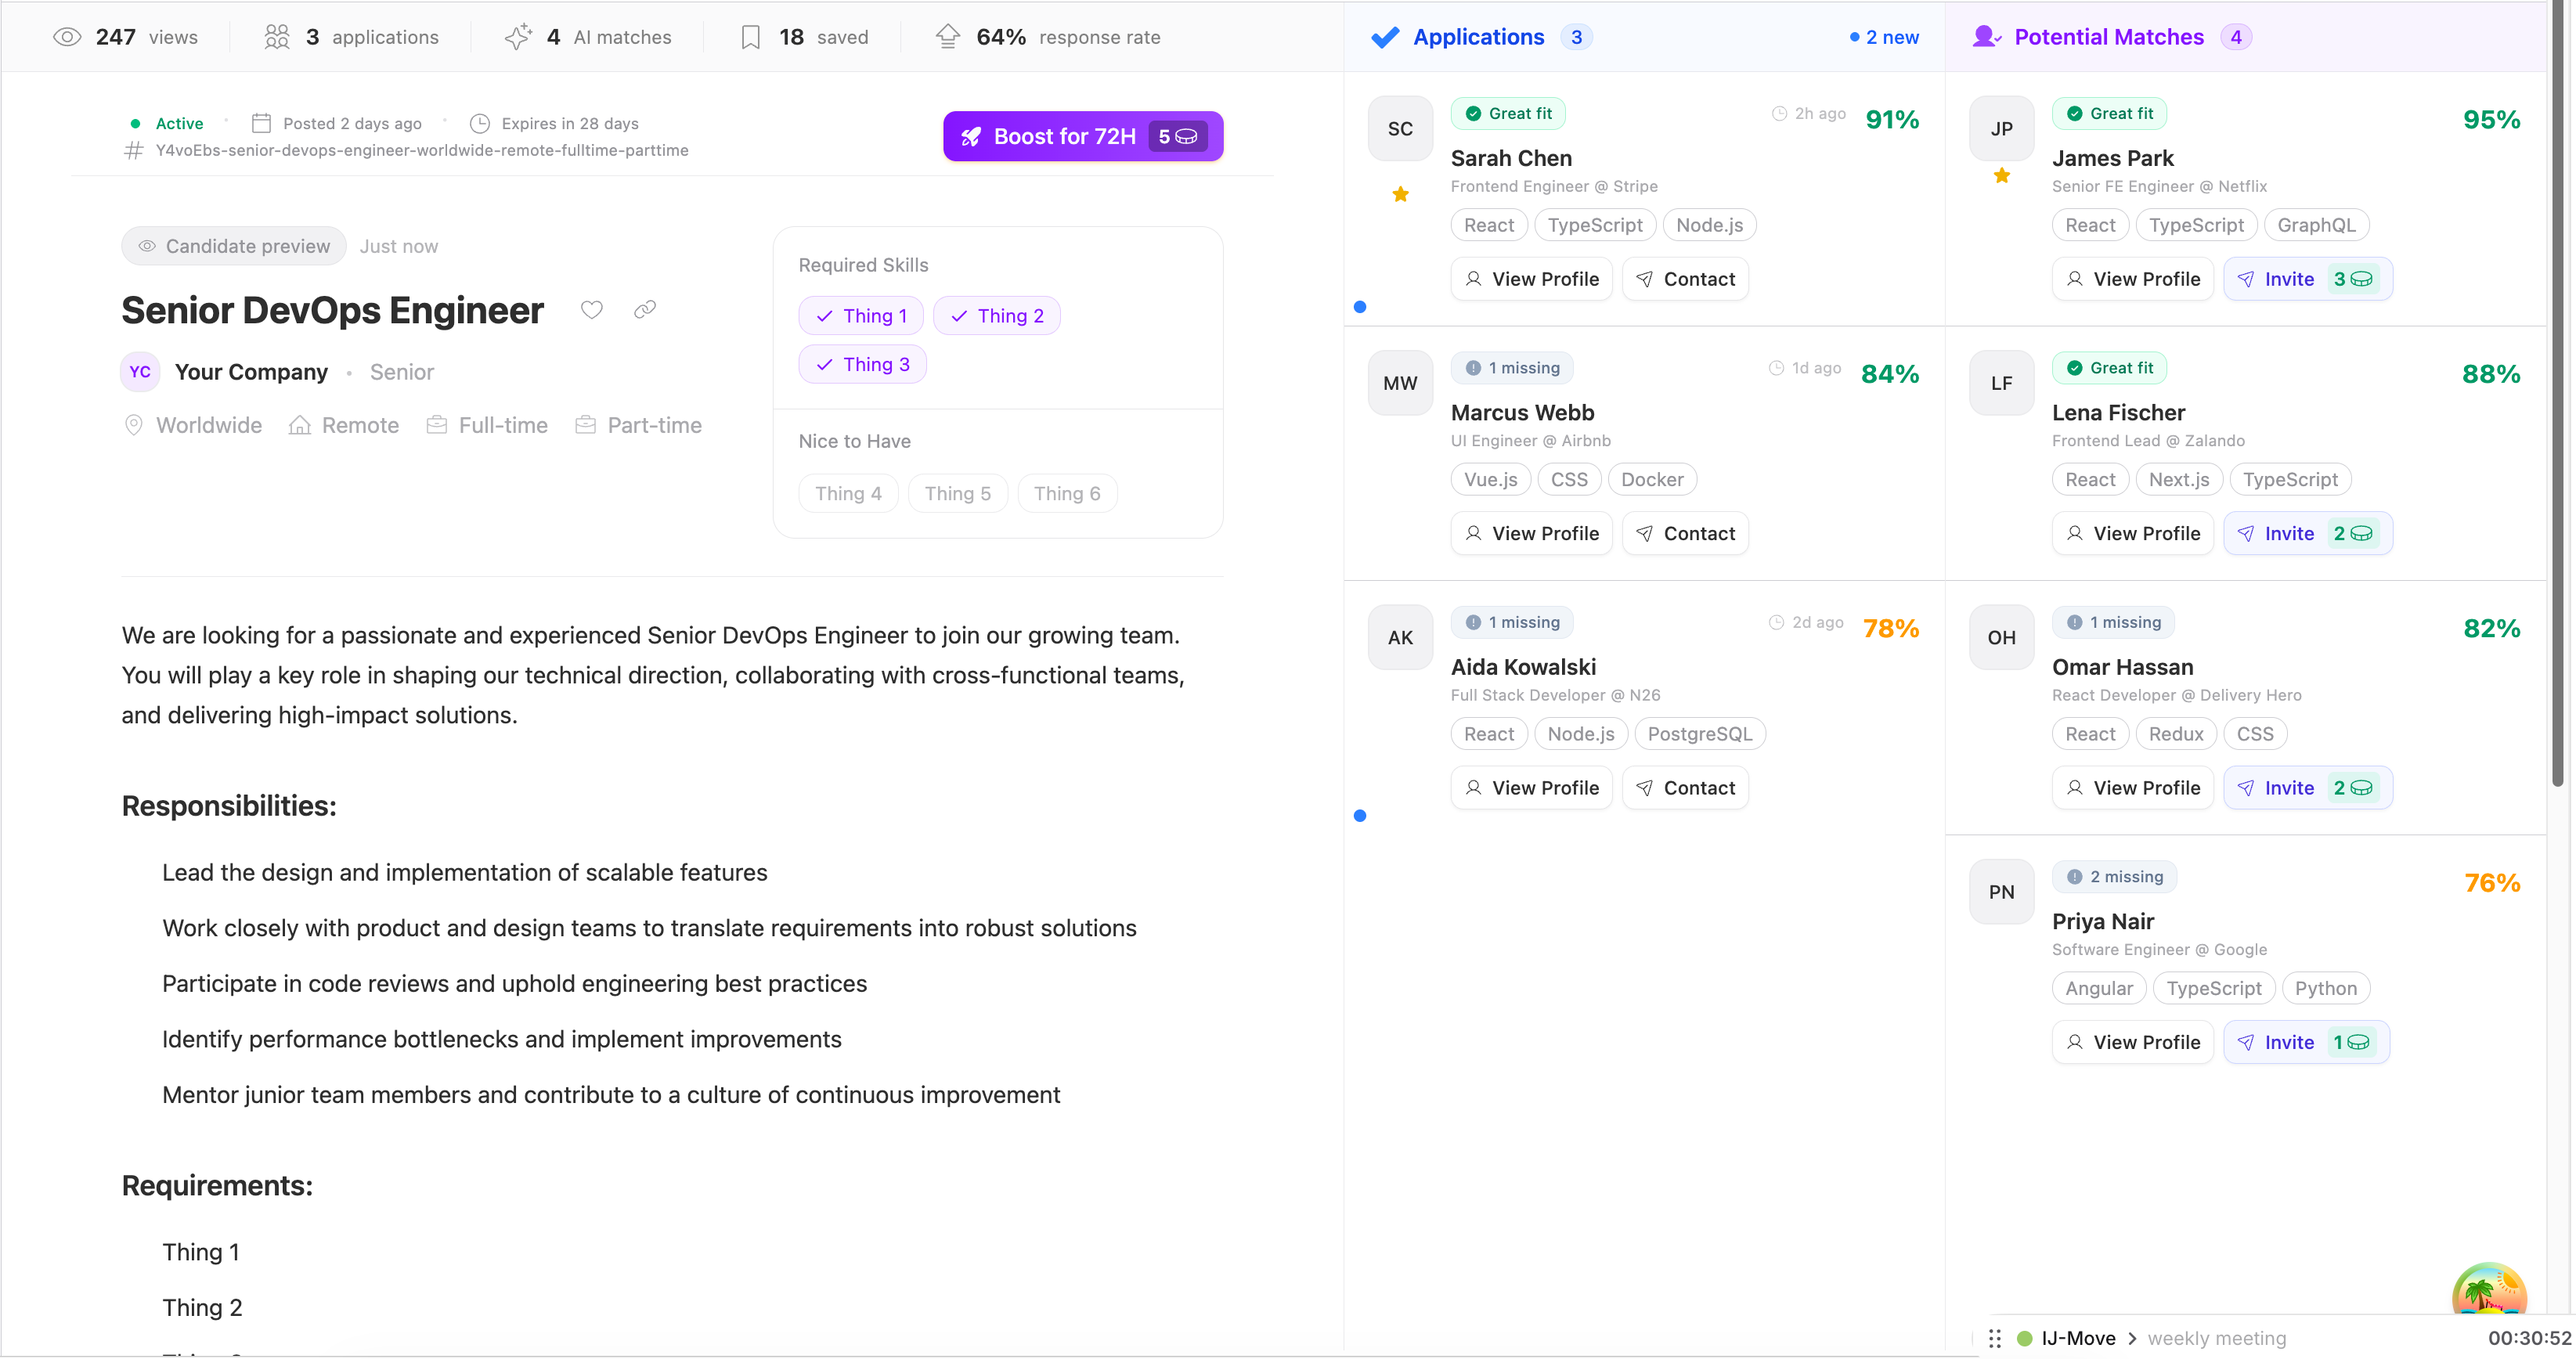Click the drag-handle dots beside IJ-Move

[1995, 1338]
